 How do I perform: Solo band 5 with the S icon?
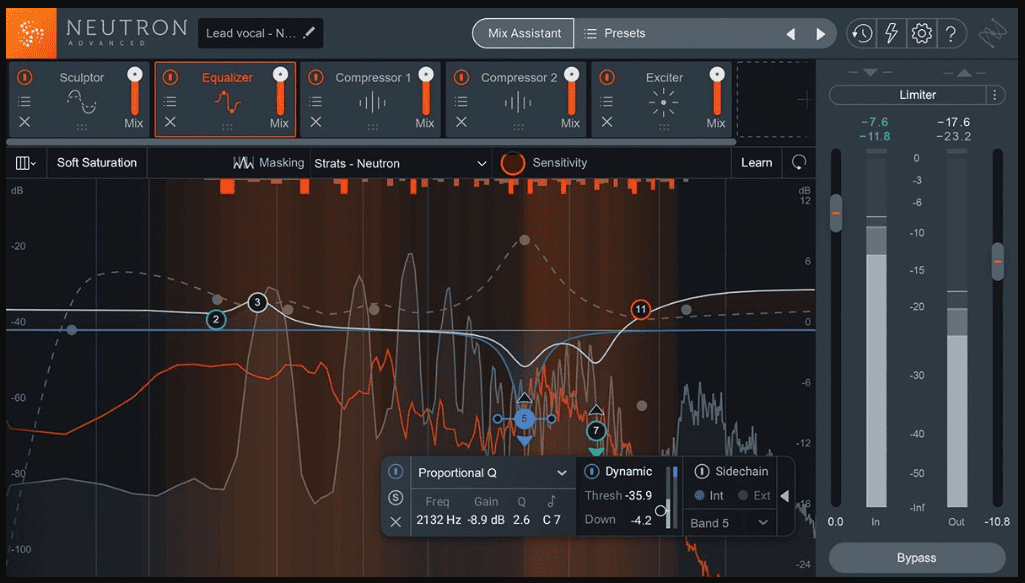pyautogui.click(x=395, y=498)
